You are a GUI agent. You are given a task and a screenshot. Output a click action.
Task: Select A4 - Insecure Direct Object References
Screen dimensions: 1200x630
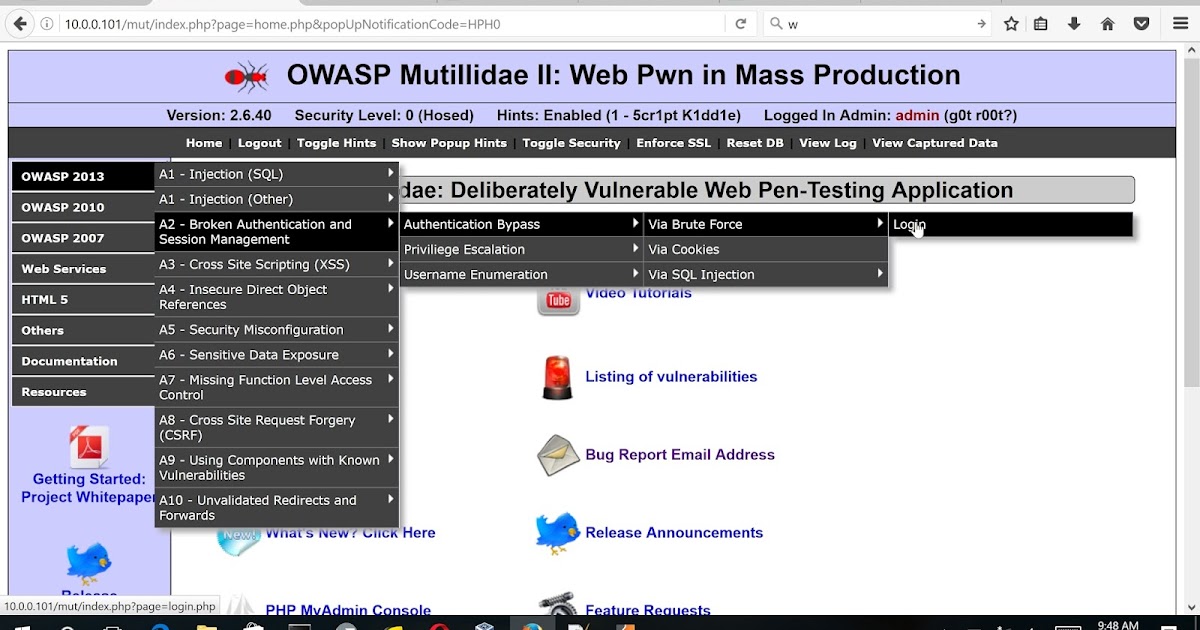(x=277, y=297)
